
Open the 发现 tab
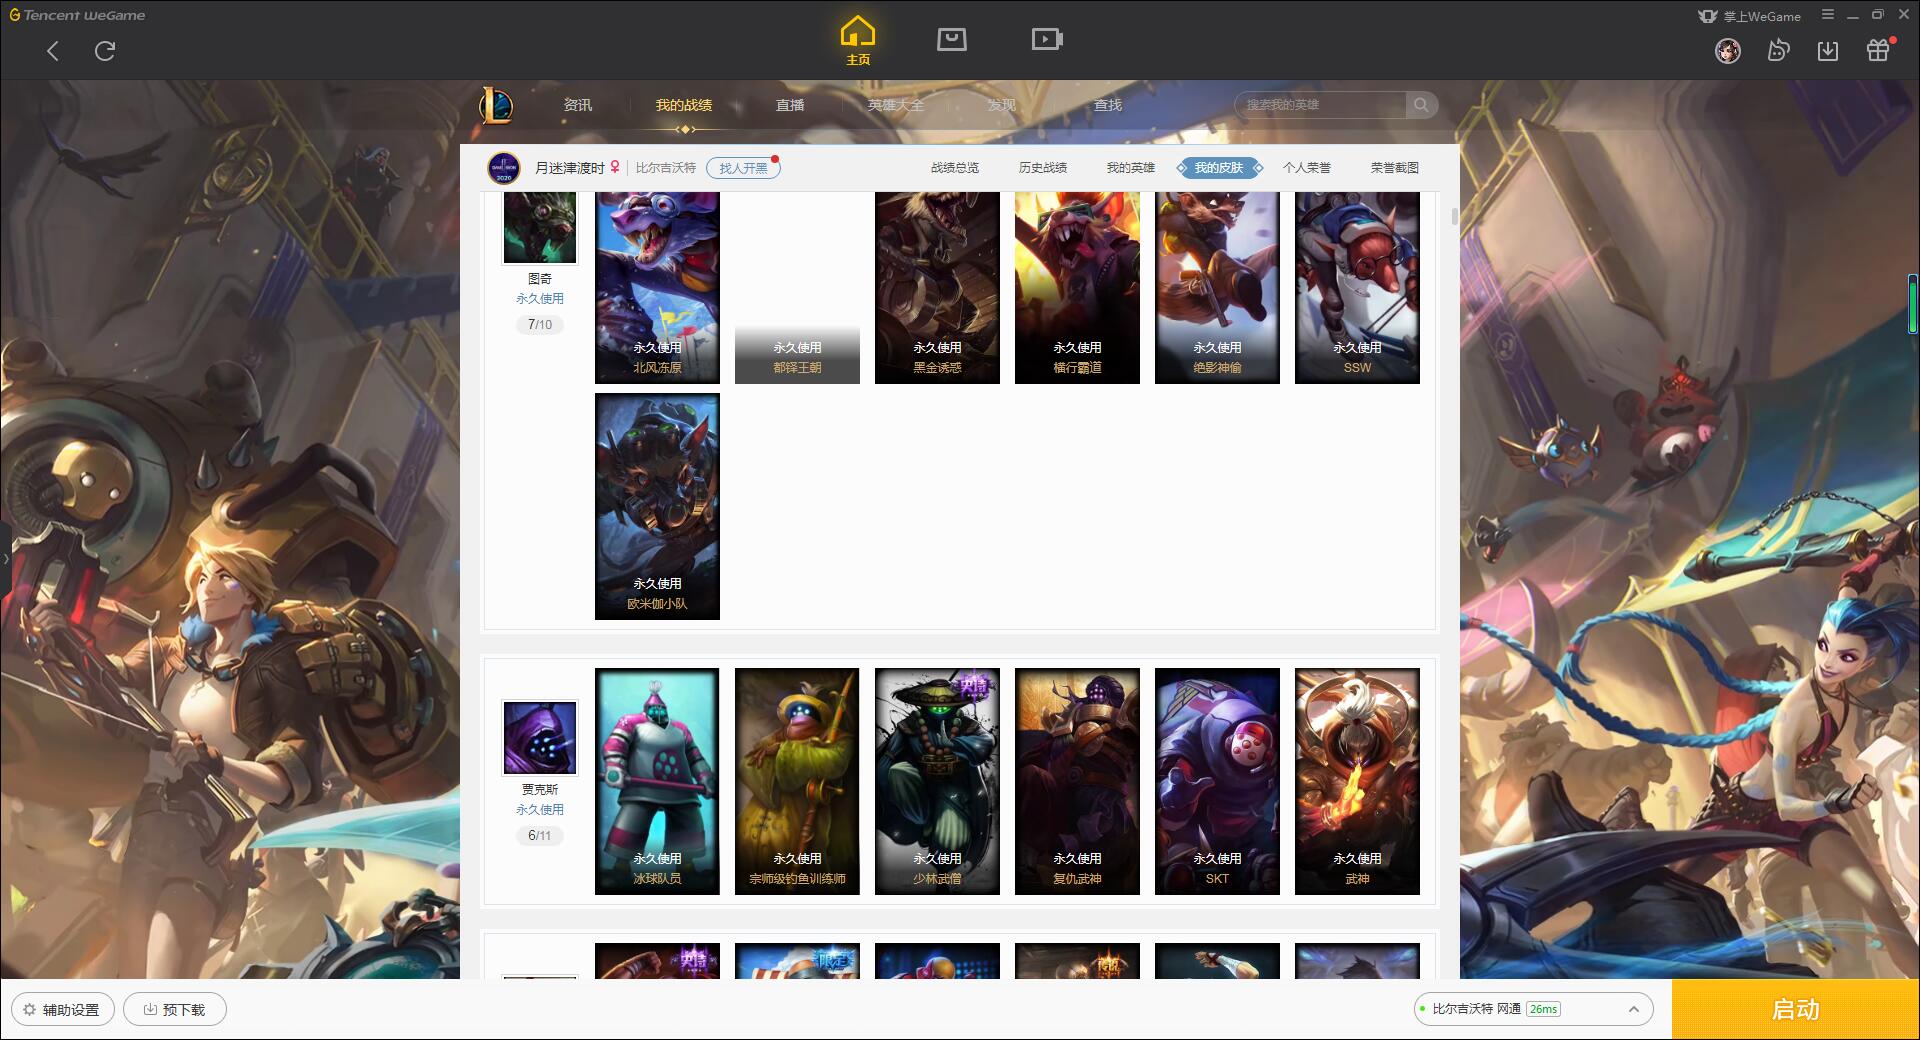coord(1001,105)
